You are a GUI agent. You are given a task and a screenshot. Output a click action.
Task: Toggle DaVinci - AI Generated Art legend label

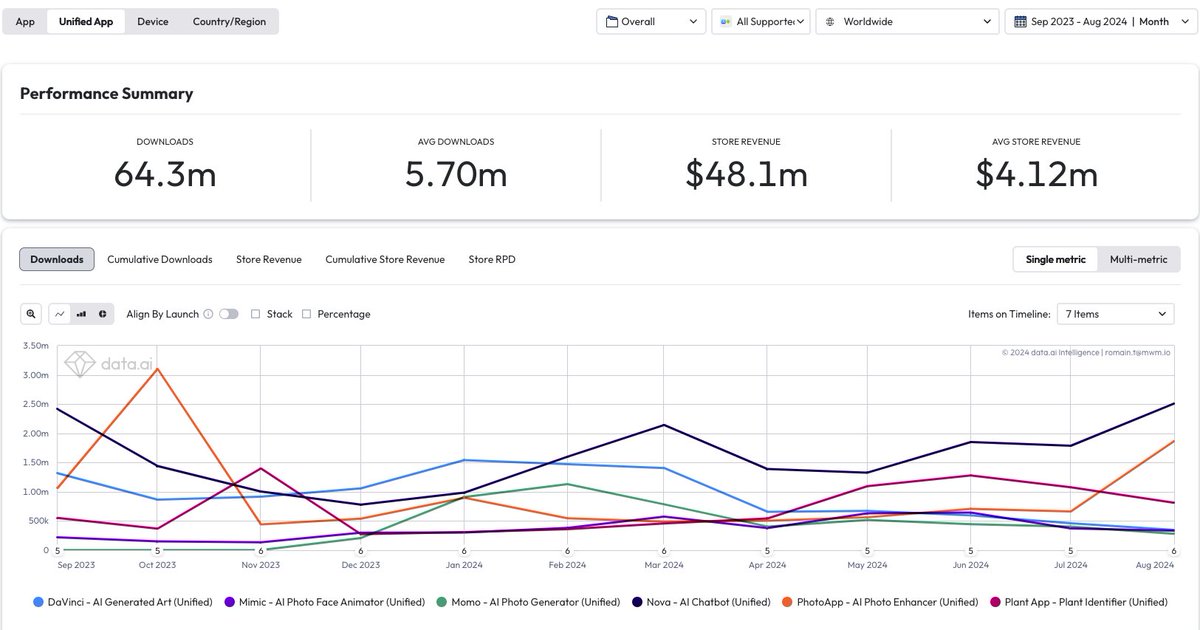point(130,602)
